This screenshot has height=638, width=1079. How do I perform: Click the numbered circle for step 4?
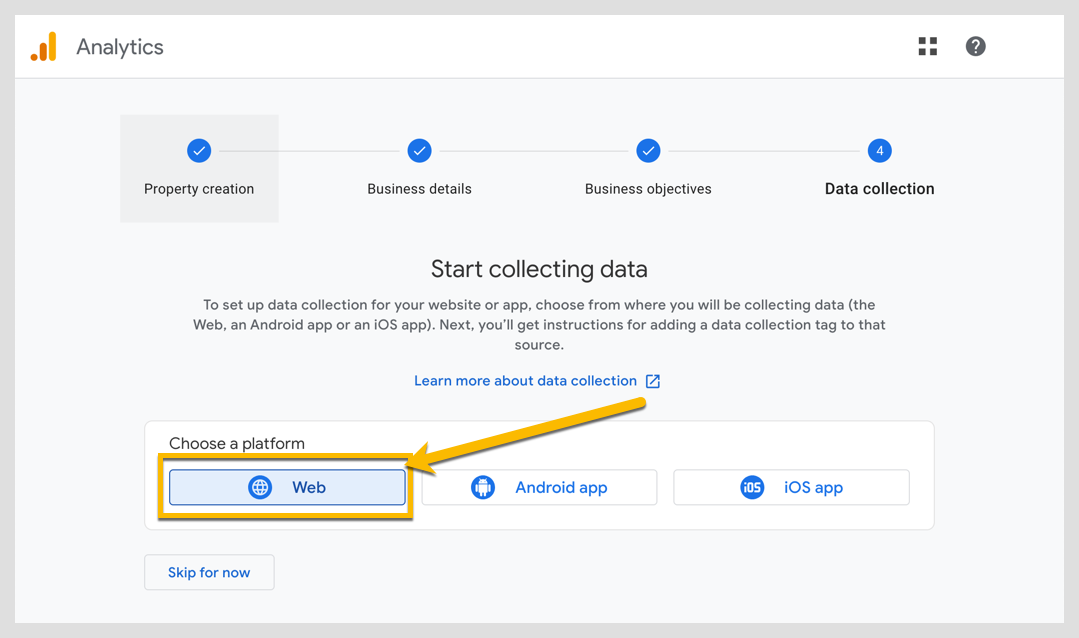pos(879,150)
